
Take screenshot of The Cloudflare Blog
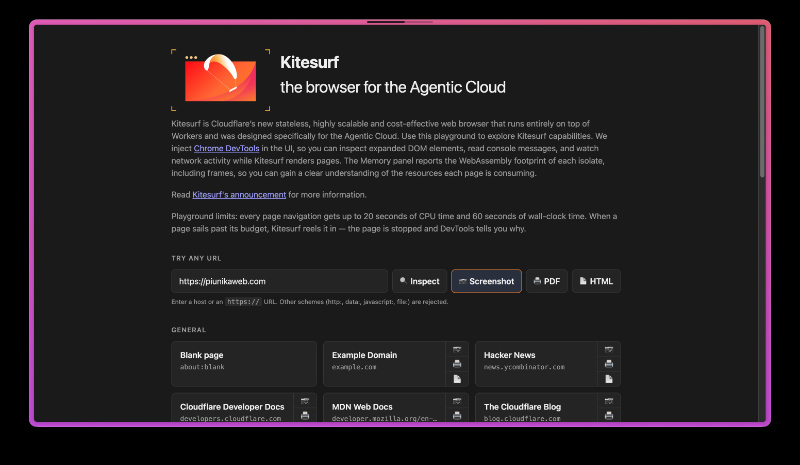point(609,401)
